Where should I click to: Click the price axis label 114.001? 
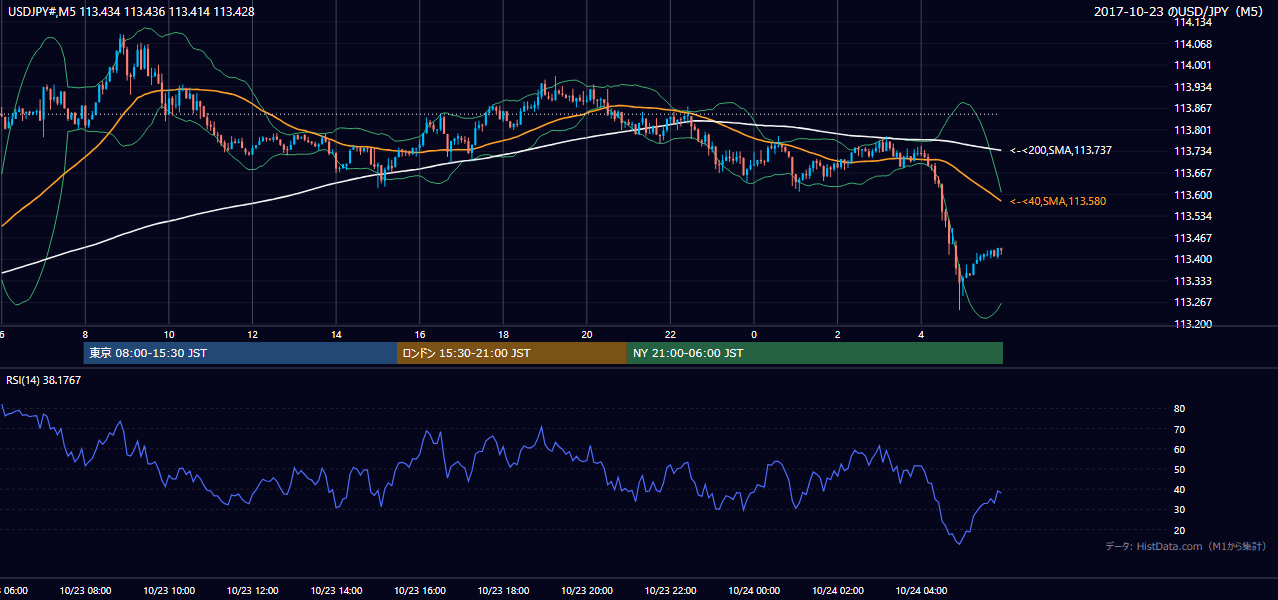point(1191,65)
